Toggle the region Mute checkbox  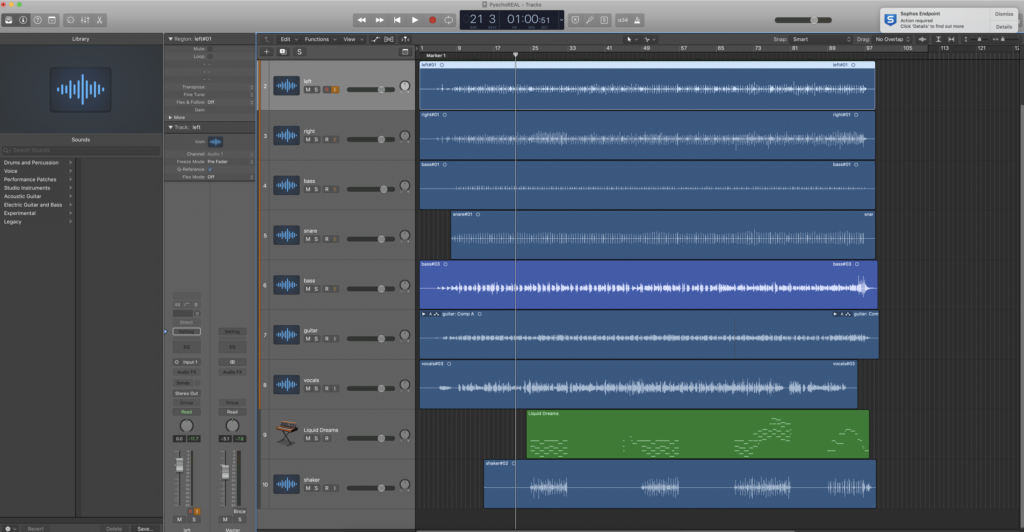click(x=210, y=49)
